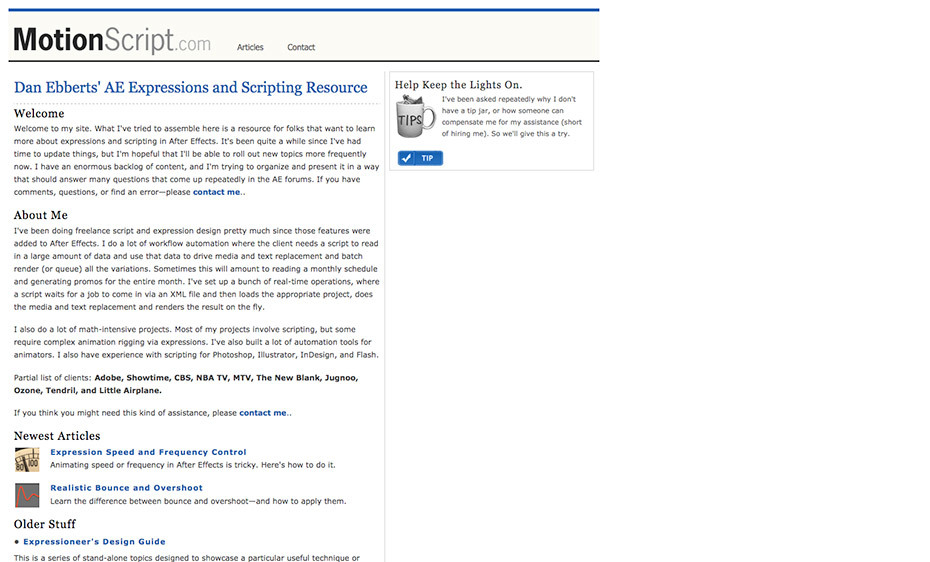Click the 'Older Stuff' heading
Viewport: 930px width, 562px height.
(x=45, y=524)
